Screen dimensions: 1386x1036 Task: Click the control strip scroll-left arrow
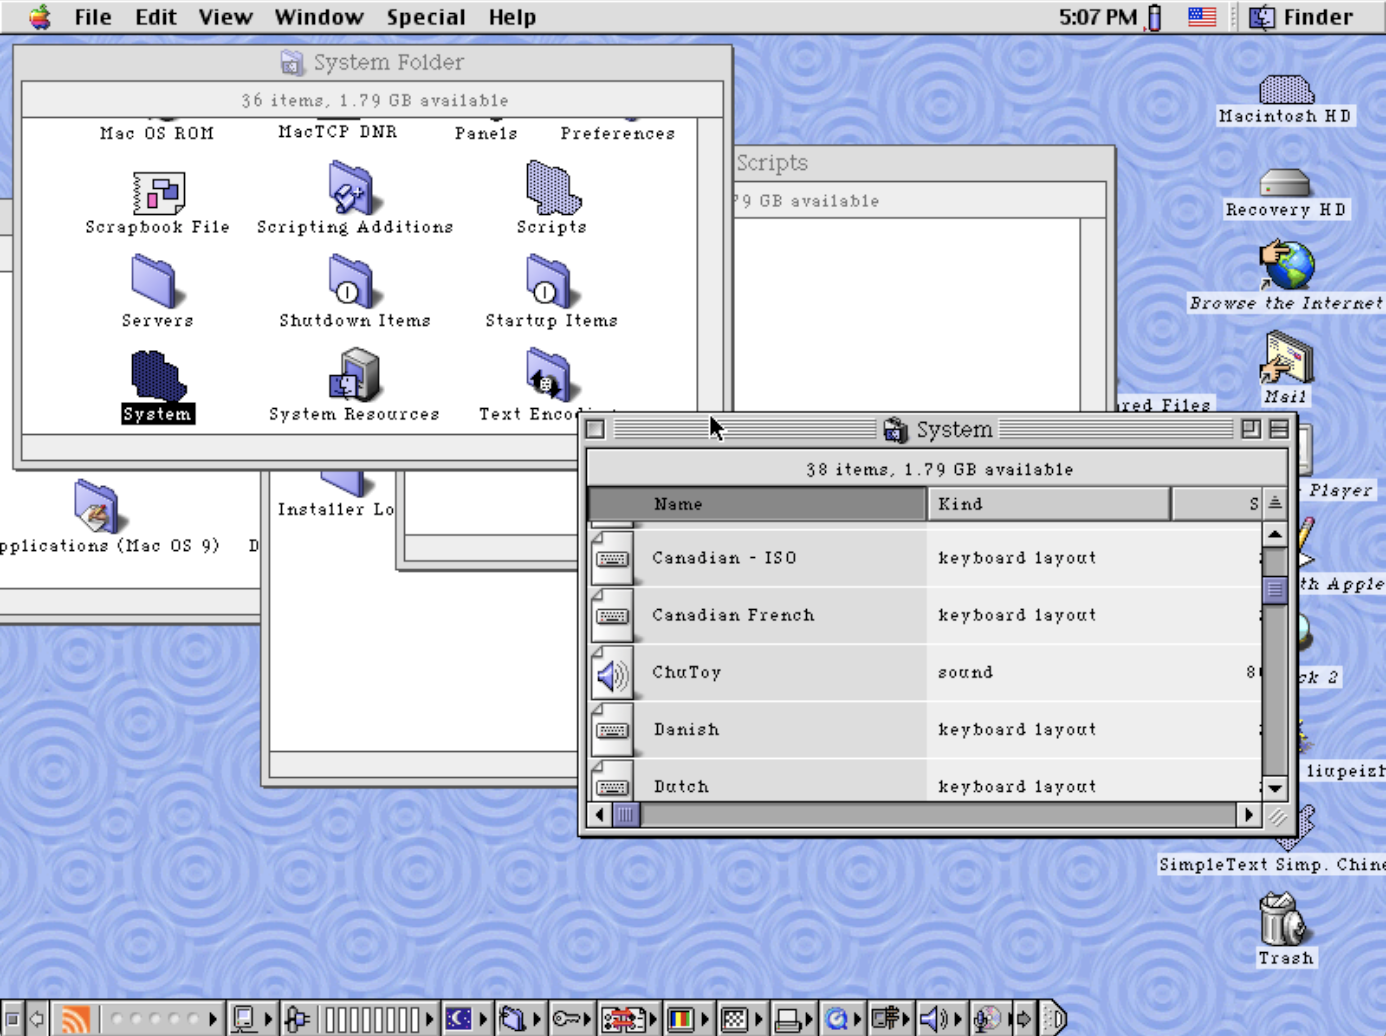click(x=37, y=1019)
